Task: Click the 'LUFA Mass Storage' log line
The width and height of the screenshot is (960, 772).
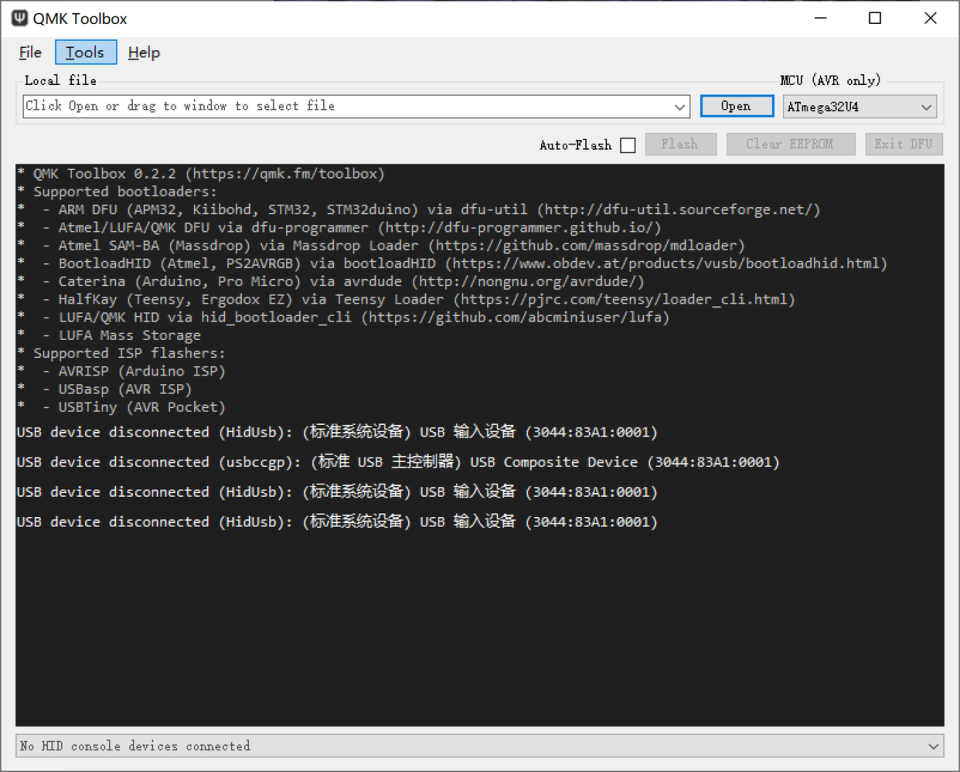Action: coord(109,335)
